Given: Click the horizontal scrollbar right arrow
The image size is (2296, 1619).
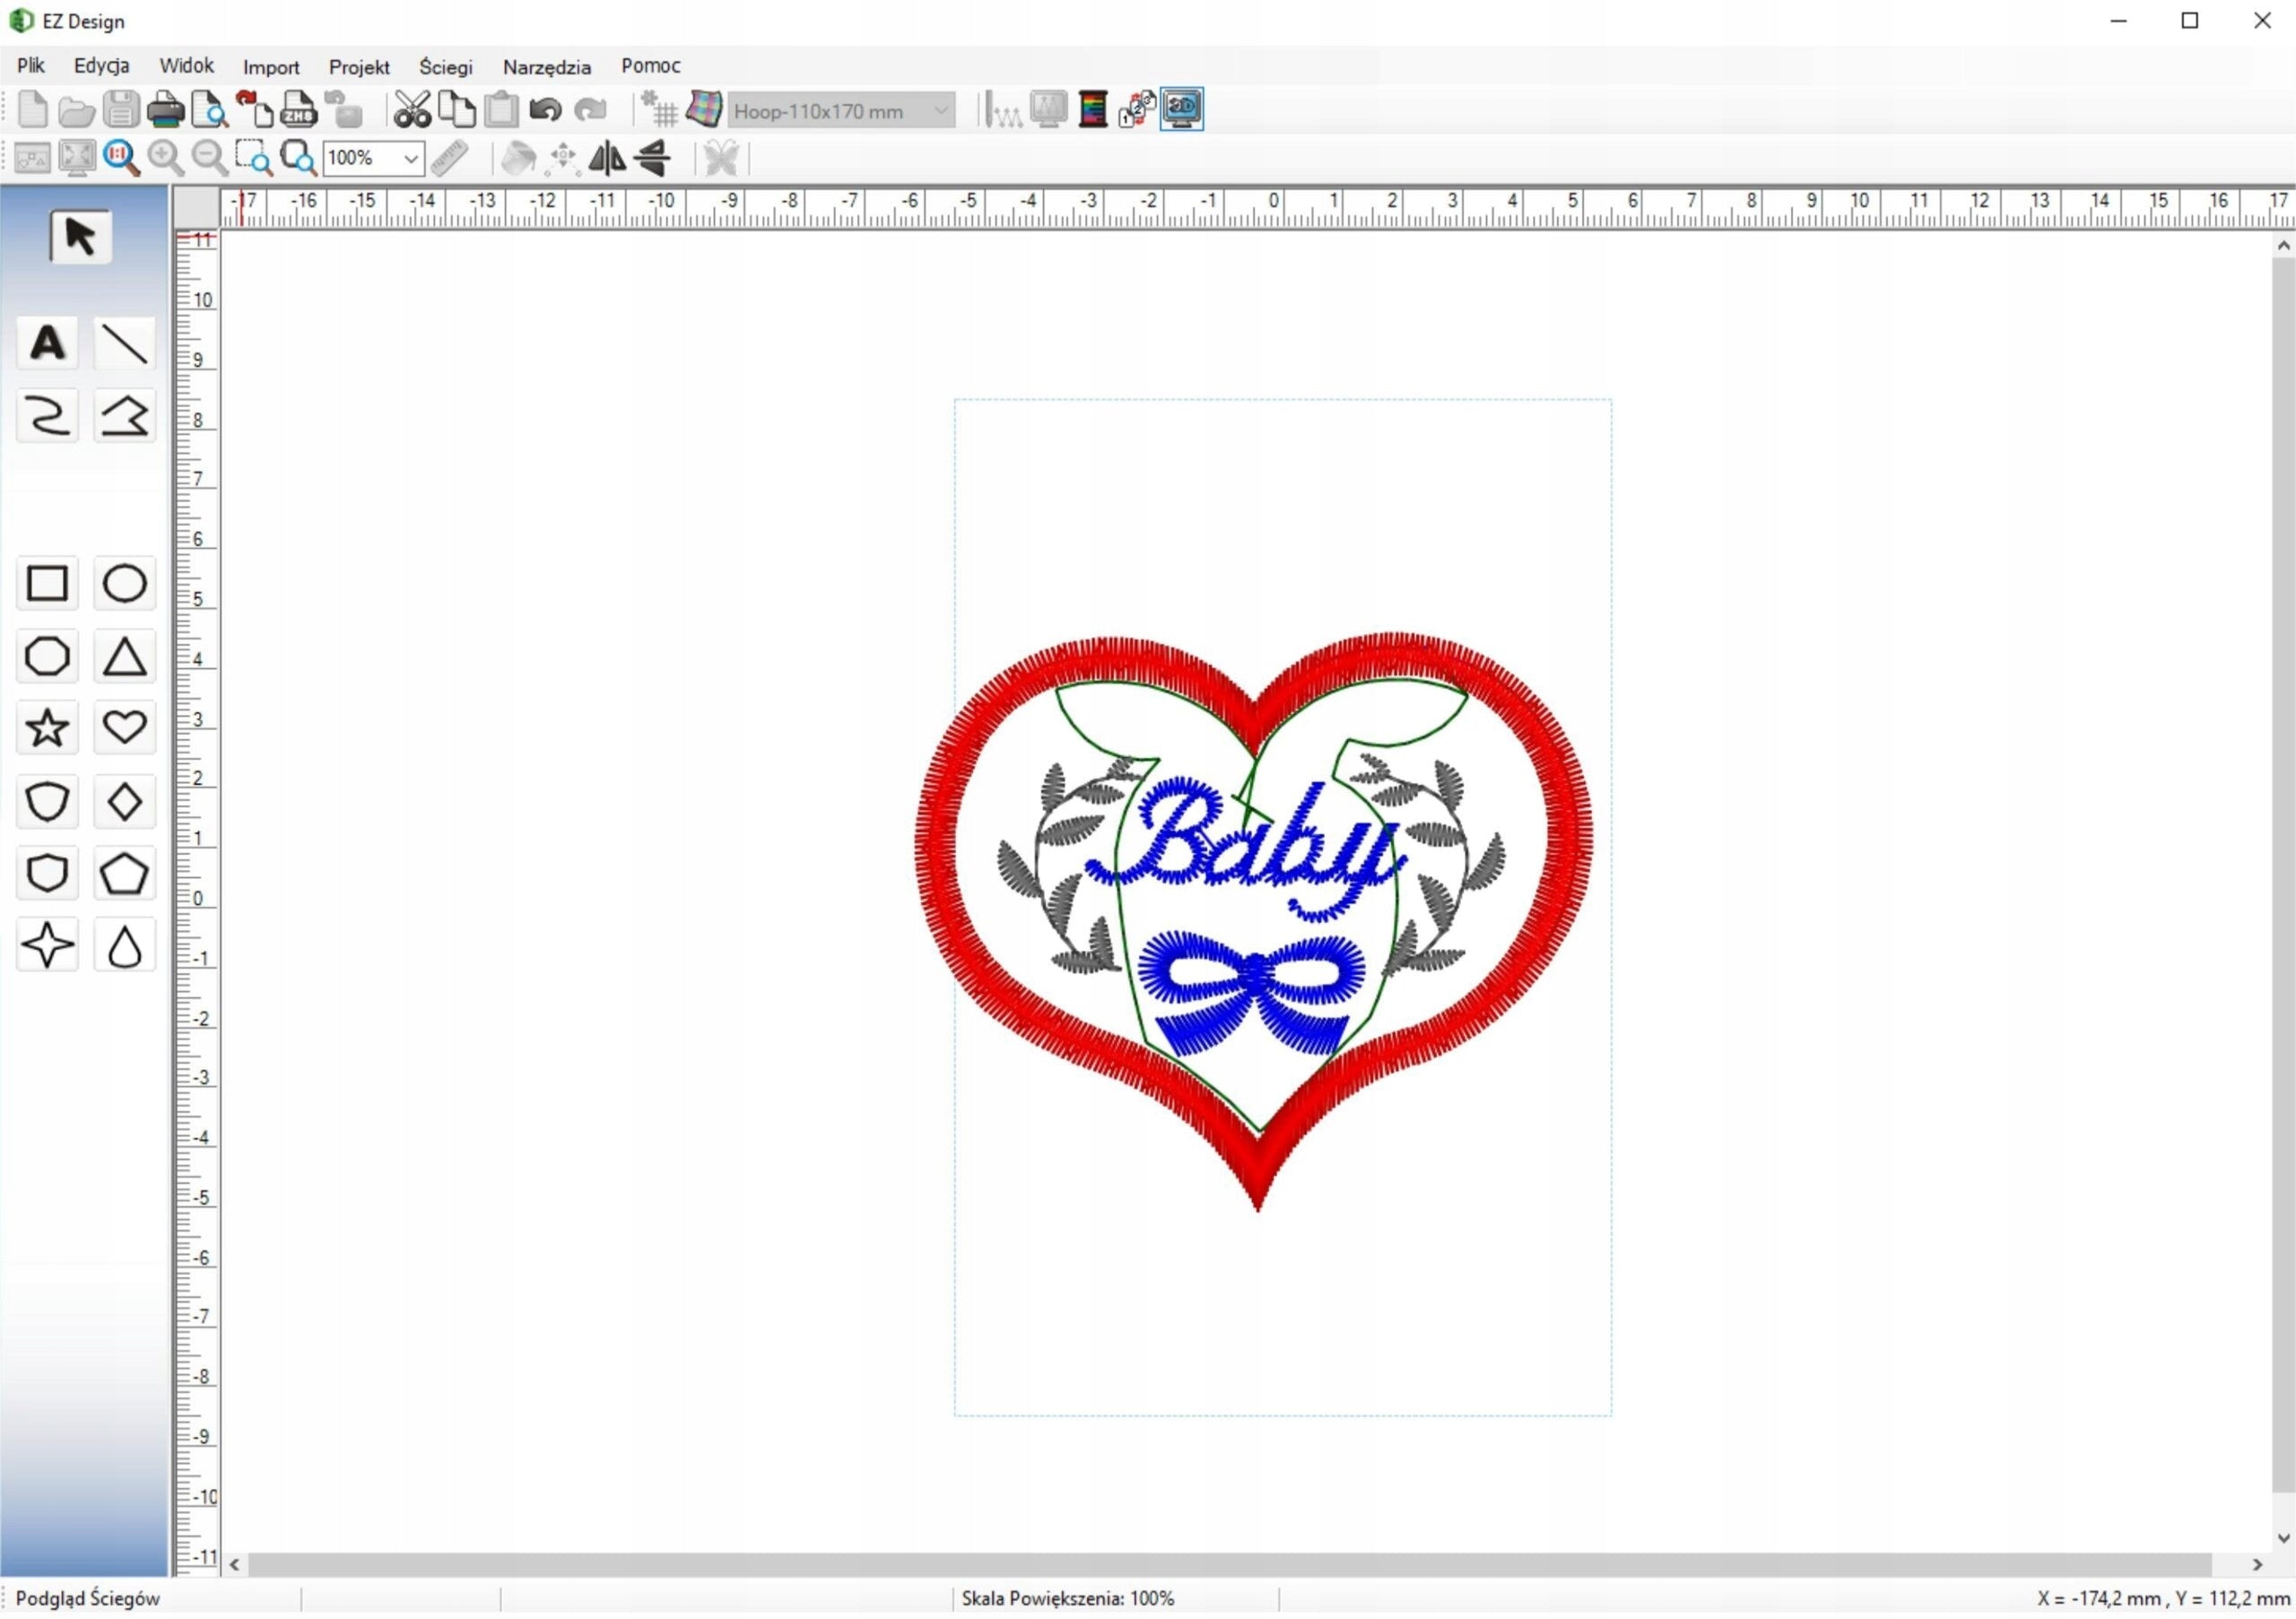Looking at the screenshot, I should coord(2256,1564).
